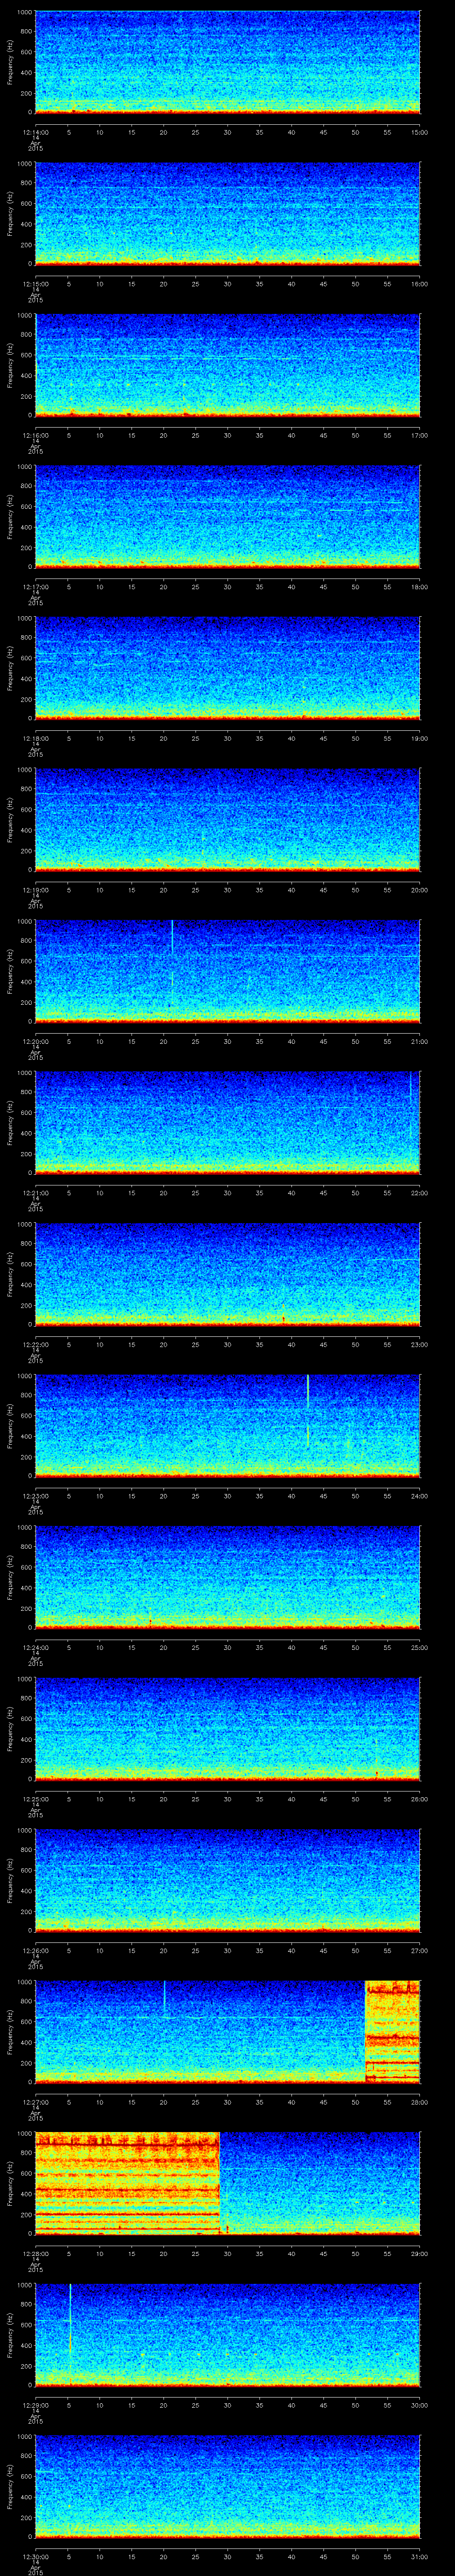Screen dimensions: 455x2576
Task: Click the spectrogram panel starting at 12:20:00
Action: 228,971
